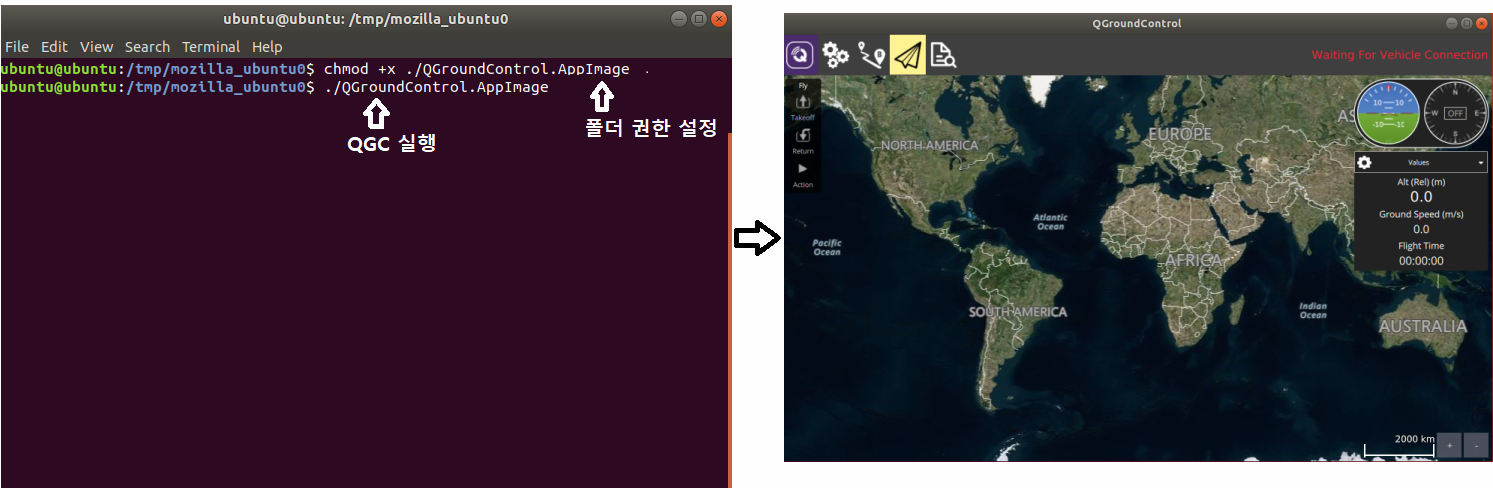Click the NORTH AMERICA map label
Image resolution: width=1493 pixels, height=488 pixels.
(929, 146)
